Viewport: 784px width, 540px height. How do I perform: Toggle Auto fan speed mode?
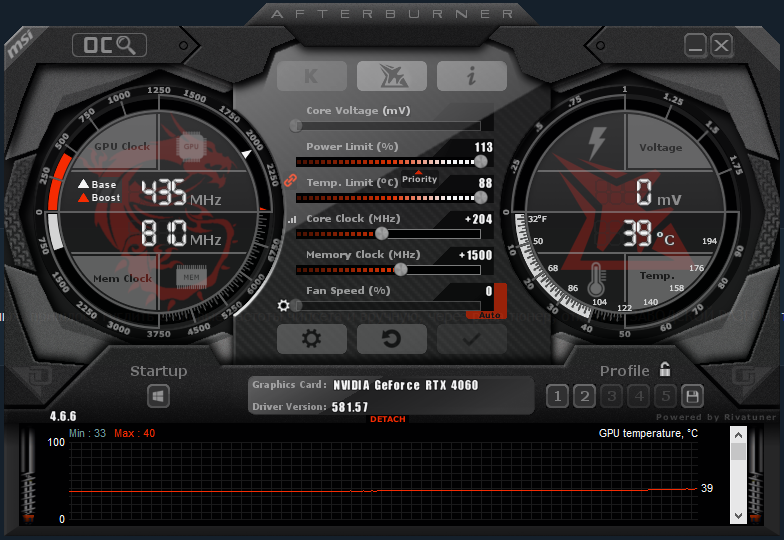[490, 315]
